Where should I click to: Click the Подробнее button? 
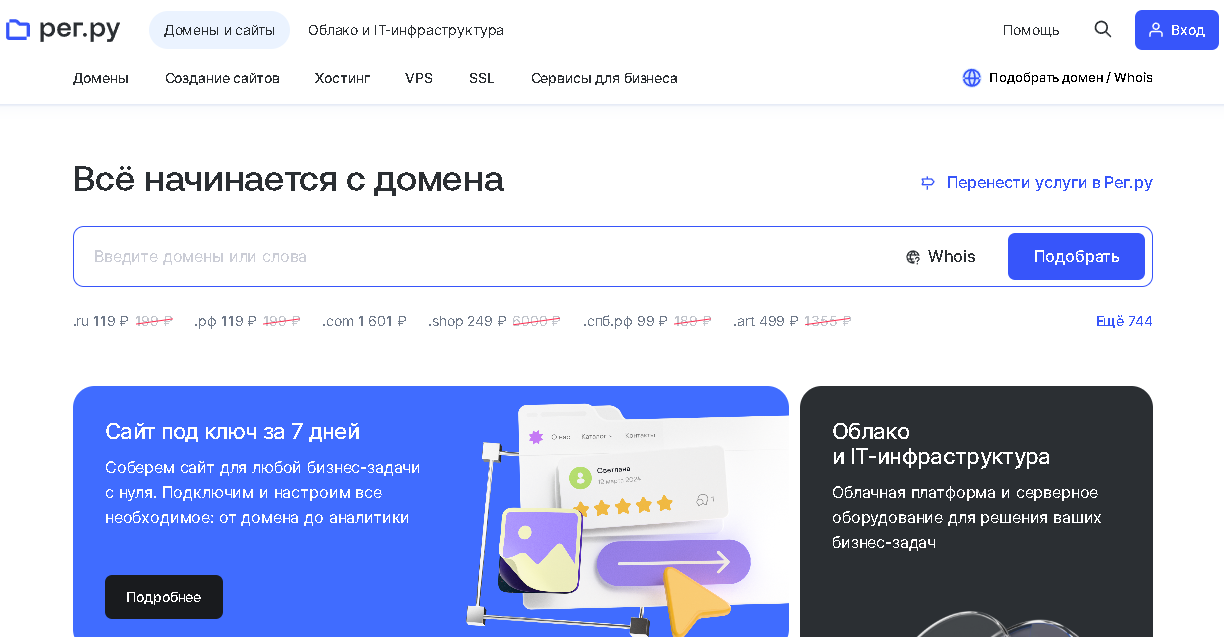tap(164, 597)
